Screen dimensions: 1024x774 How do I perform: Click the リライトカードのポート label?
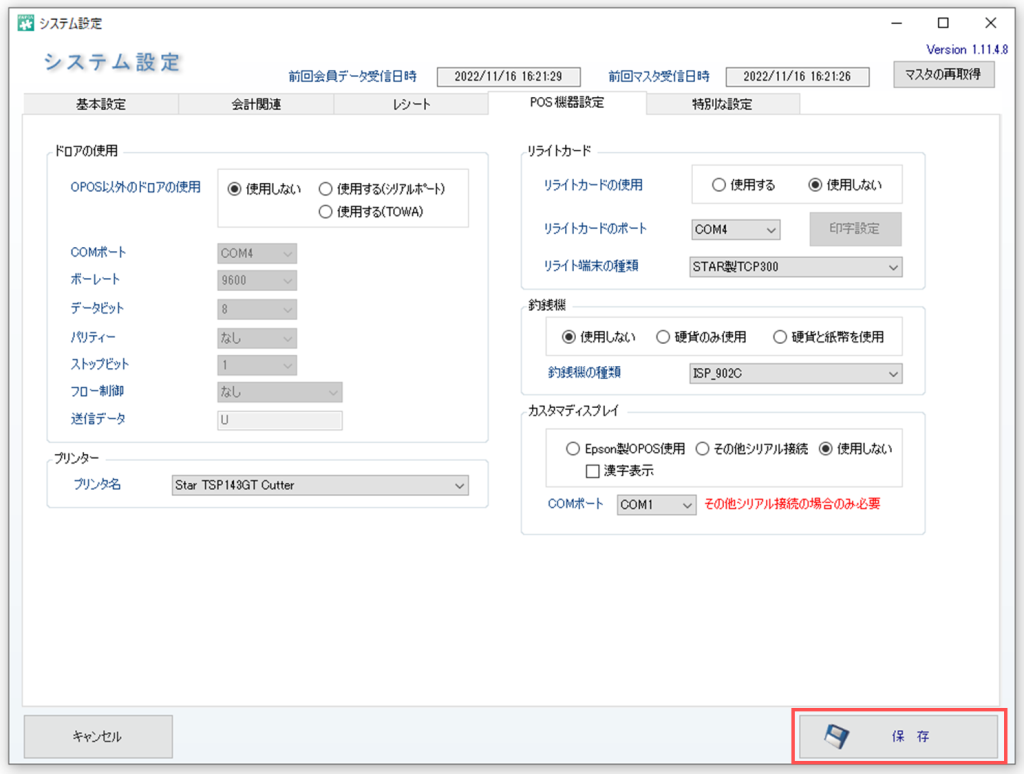(x=596, y=229)
